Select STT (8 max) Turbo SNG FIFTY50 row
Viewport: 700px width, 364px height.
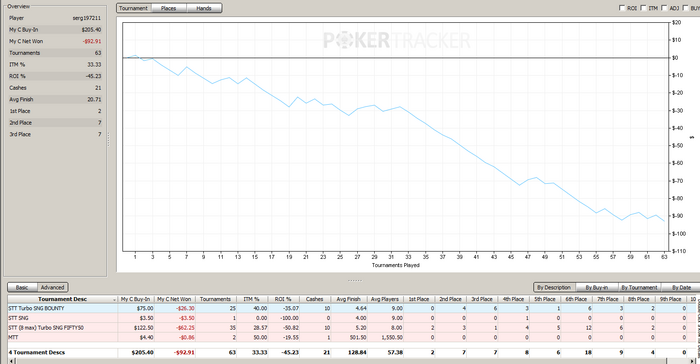pos(352,327)
